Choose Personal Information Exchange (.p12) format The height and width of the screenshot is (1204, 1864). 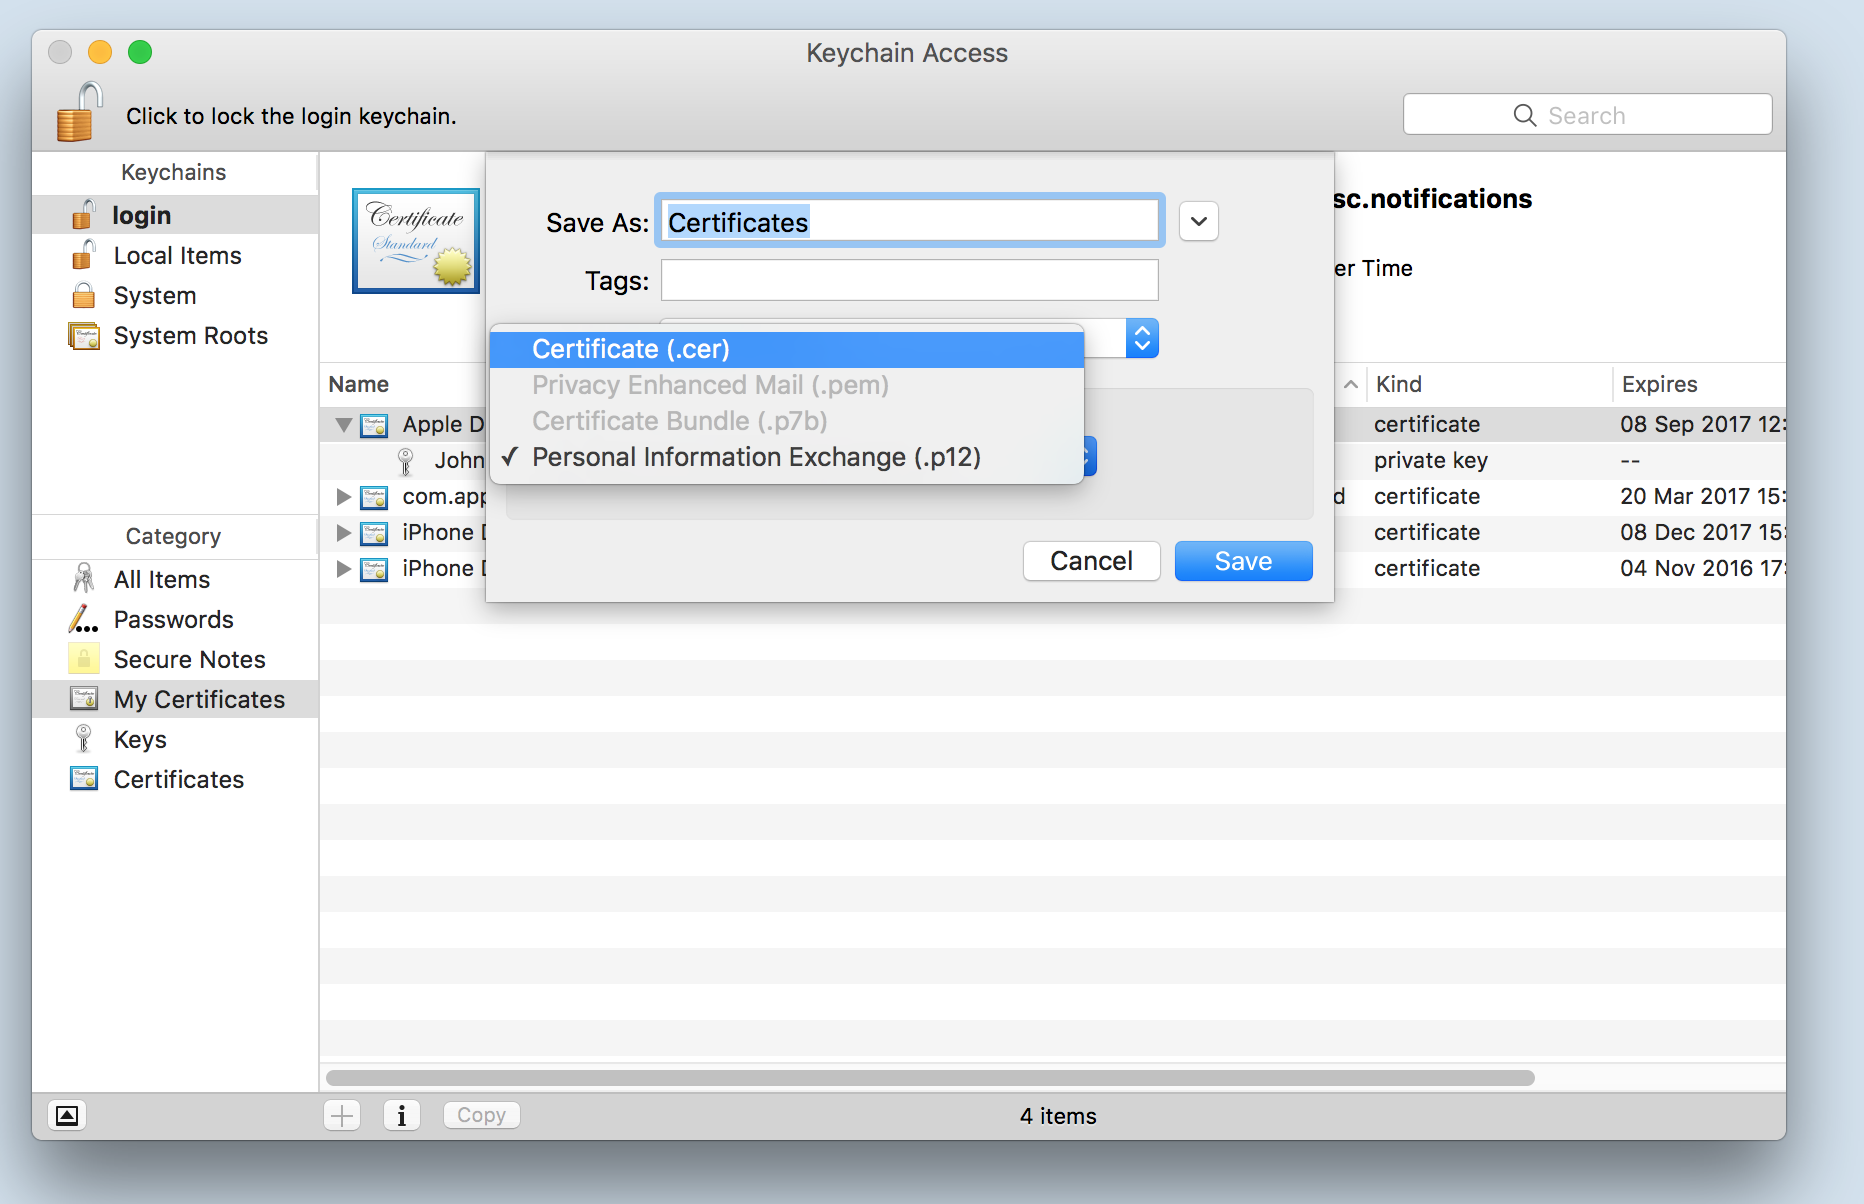pos(755,457)
